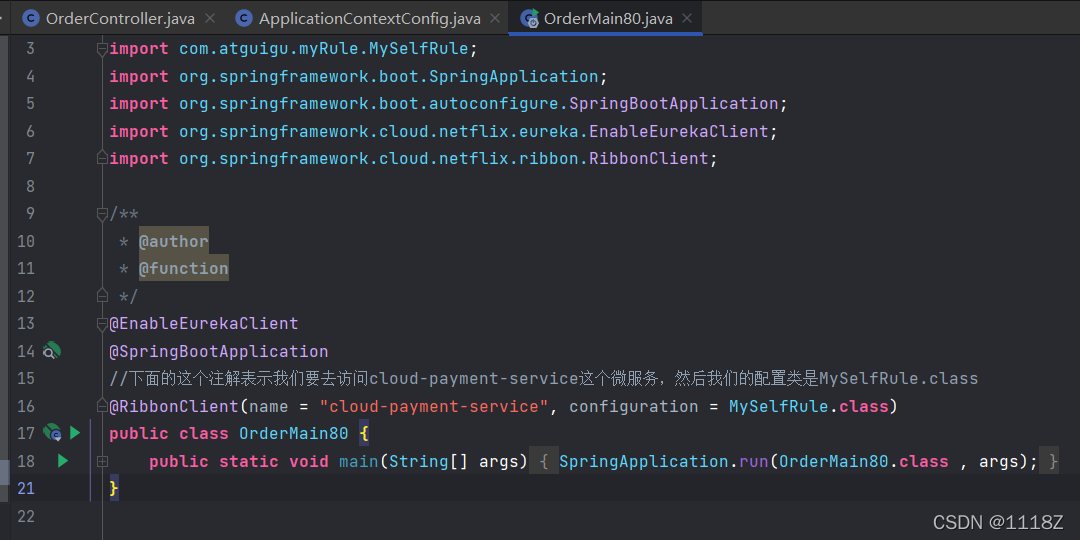This screenshot has width=1080, height=540.
Task: Click the class icon on OrderController.java tab
Action: click(31, 19)
